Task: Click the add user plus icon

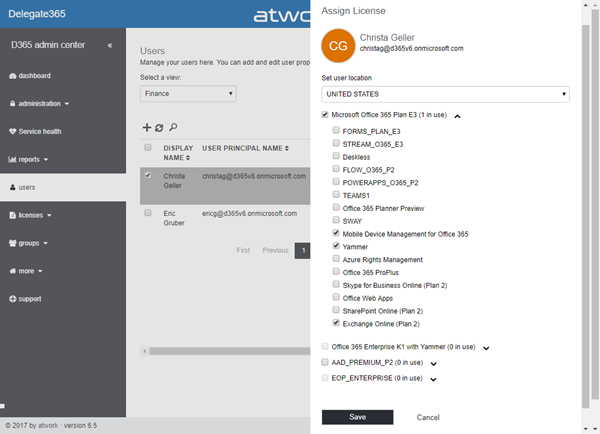Action: click(x=147, y=127)
